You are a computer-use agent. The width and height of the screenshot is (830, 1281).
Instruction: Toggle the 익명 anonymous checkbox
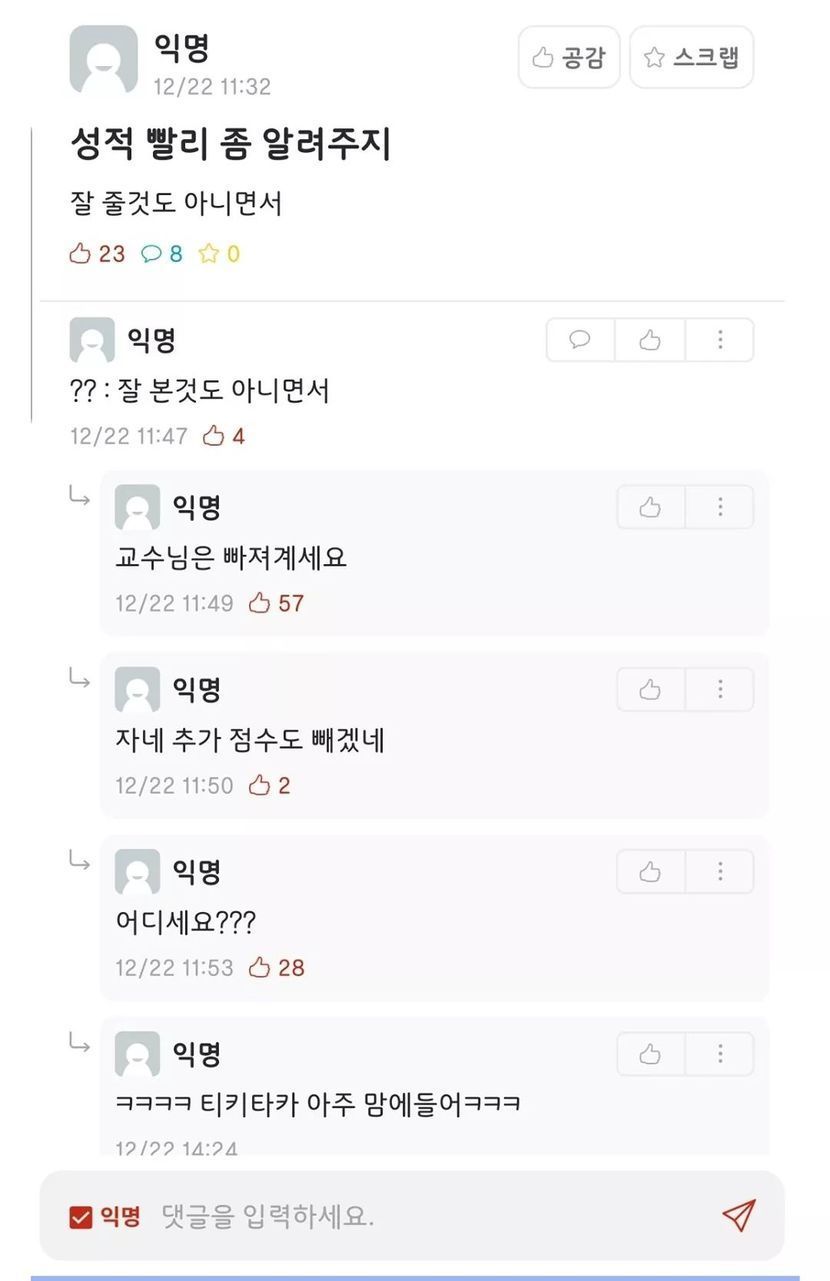pyautogui.click(x=81, y=1217)
